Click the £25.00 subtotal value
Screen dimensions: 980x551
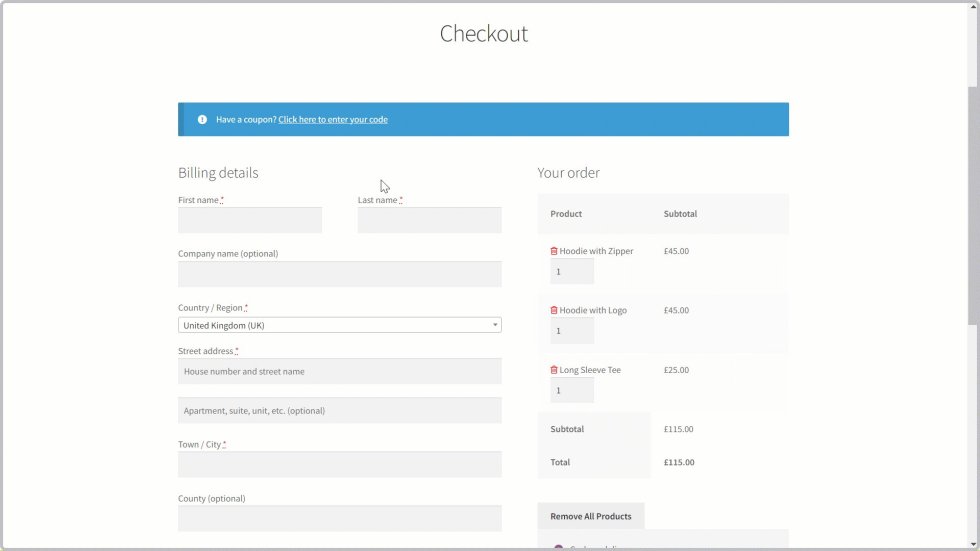tap(676, 370)
